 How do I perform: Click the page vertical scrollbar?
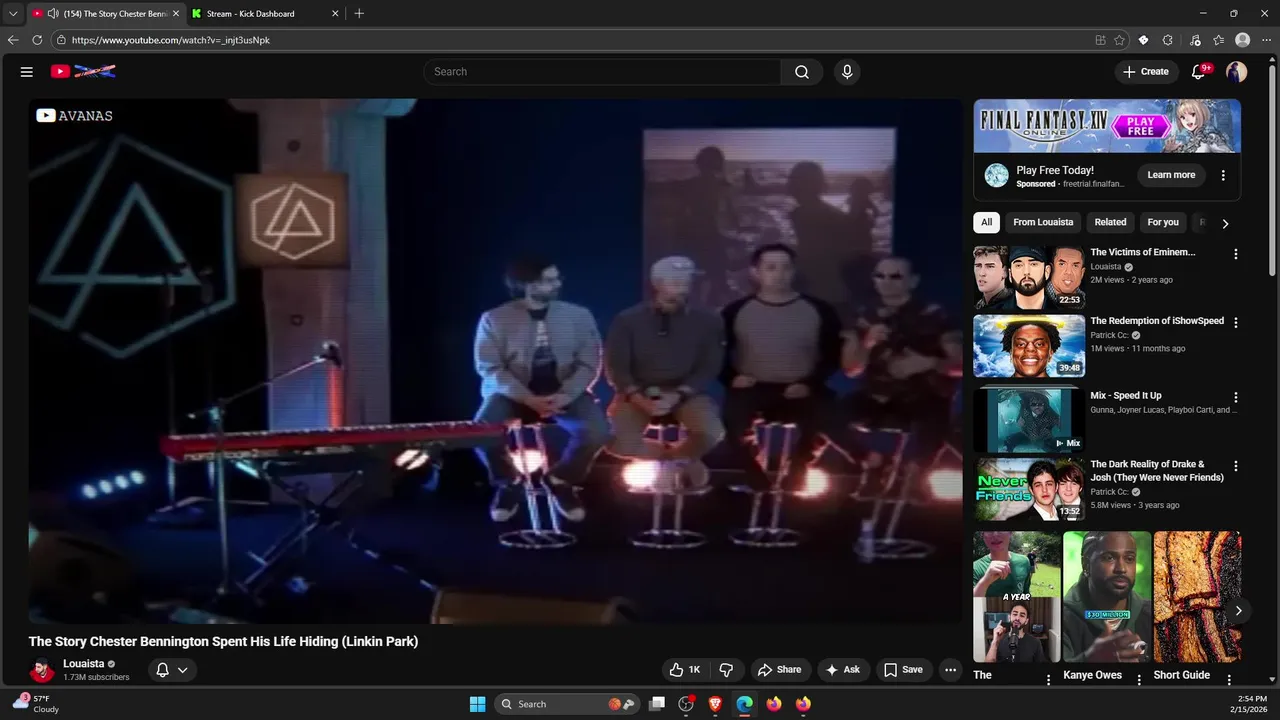[1273, 170]
